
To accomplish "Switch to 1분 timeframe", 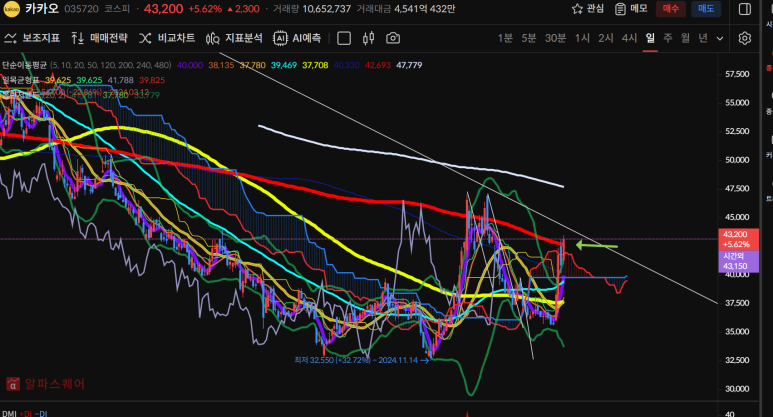I will point(505,38).
